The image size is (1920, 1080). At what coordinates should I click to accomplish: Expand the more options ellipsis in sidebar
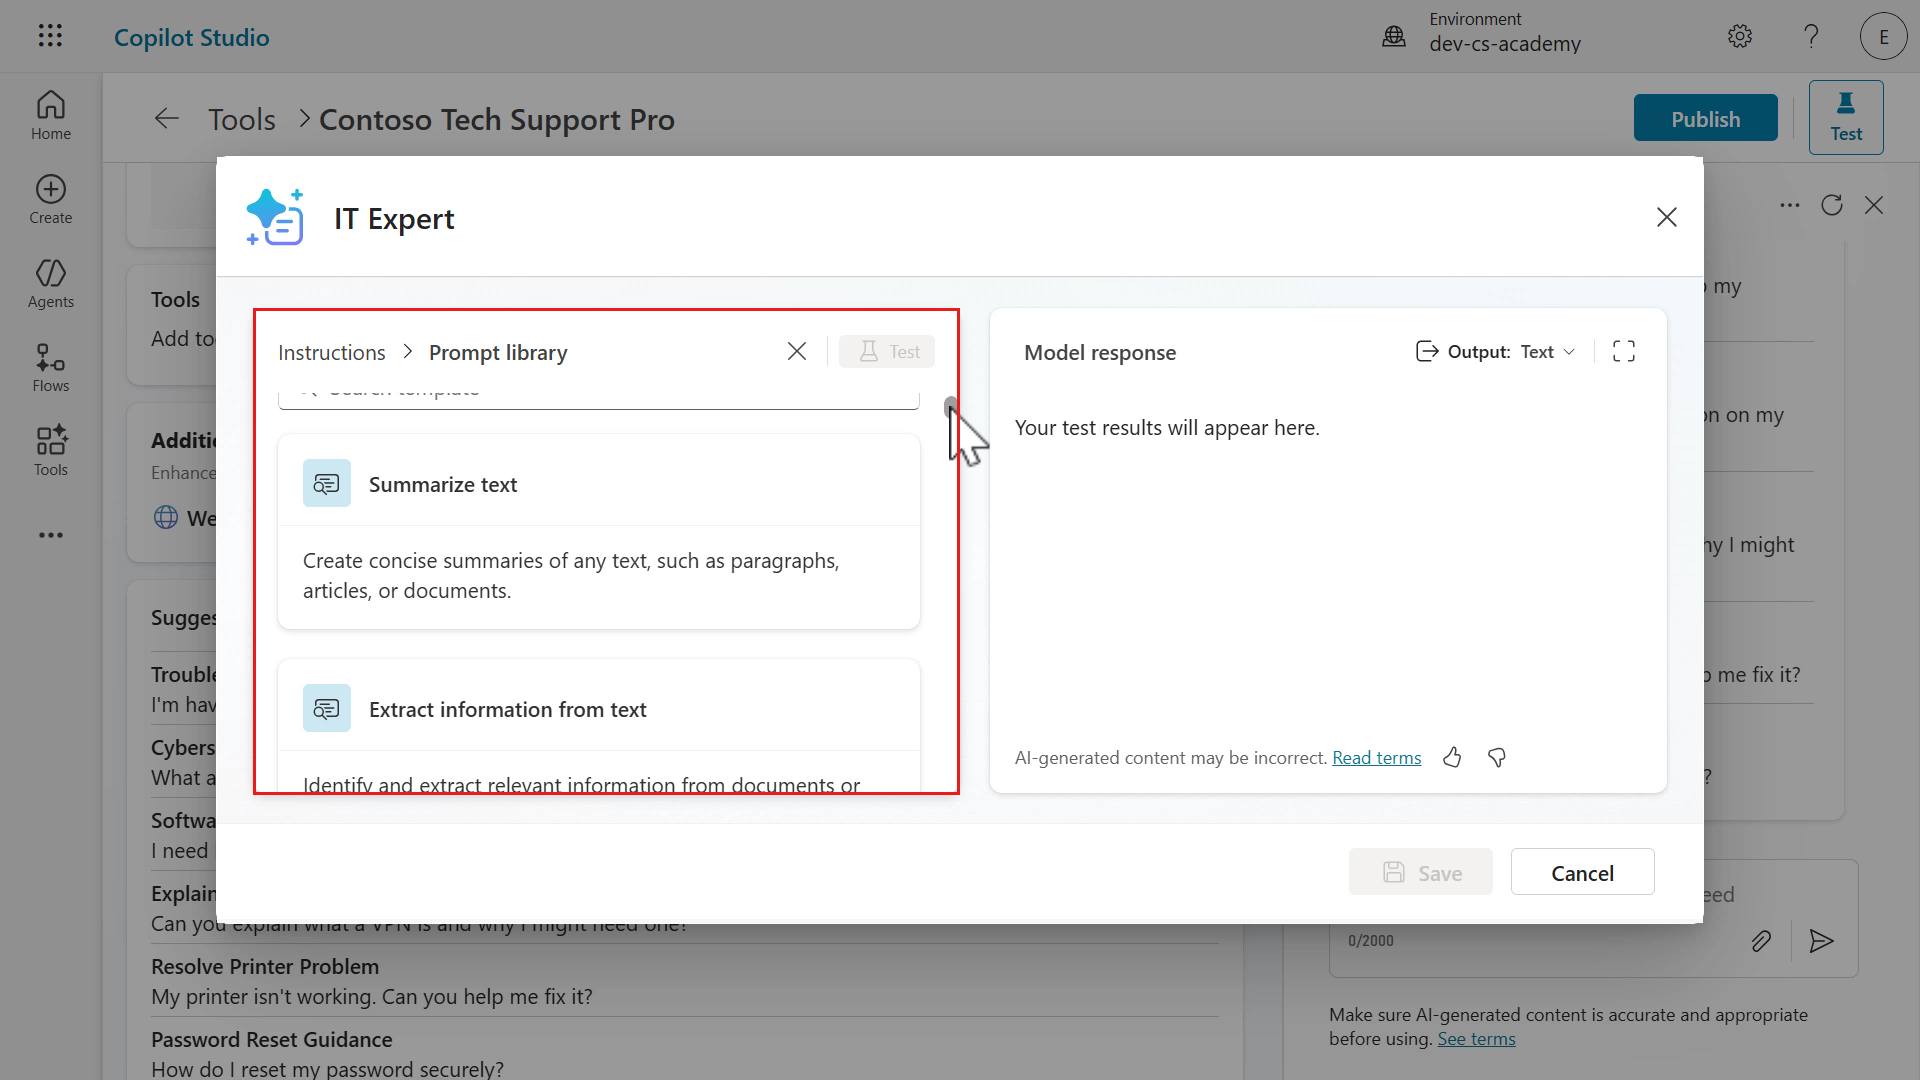[51, 535]
